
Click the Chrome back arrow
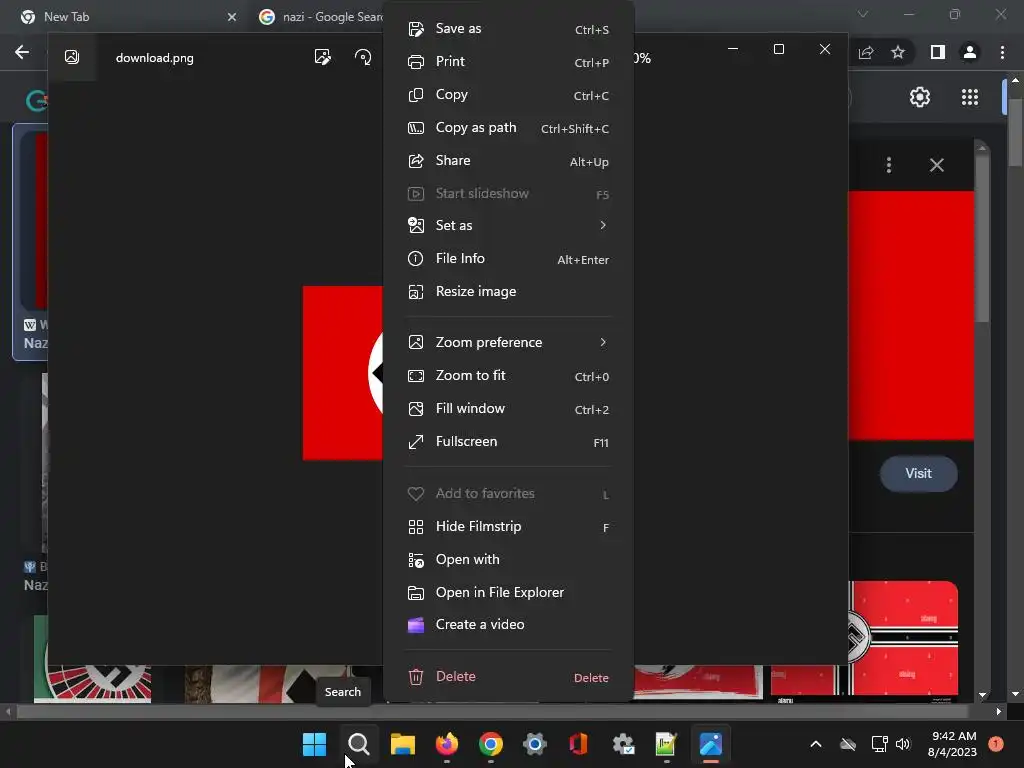click(x=22, y=52)
